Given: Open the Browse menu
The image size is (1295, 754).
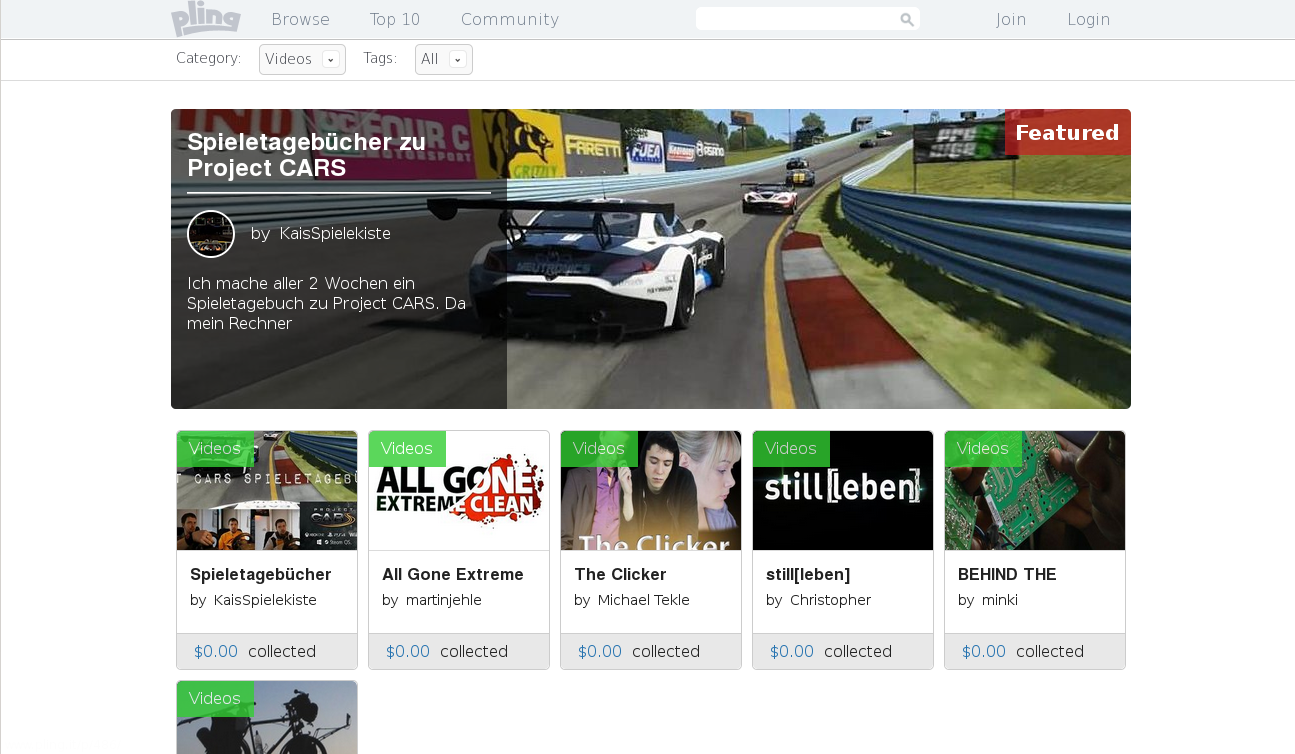Looking at the screenshot, I should coord(300,19).
